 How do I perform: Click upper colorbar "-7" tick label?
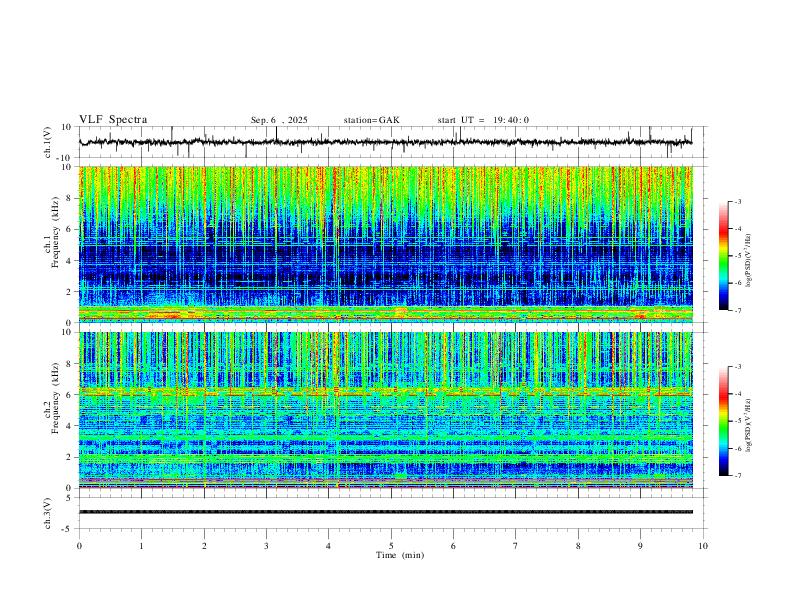click(738, 311)
